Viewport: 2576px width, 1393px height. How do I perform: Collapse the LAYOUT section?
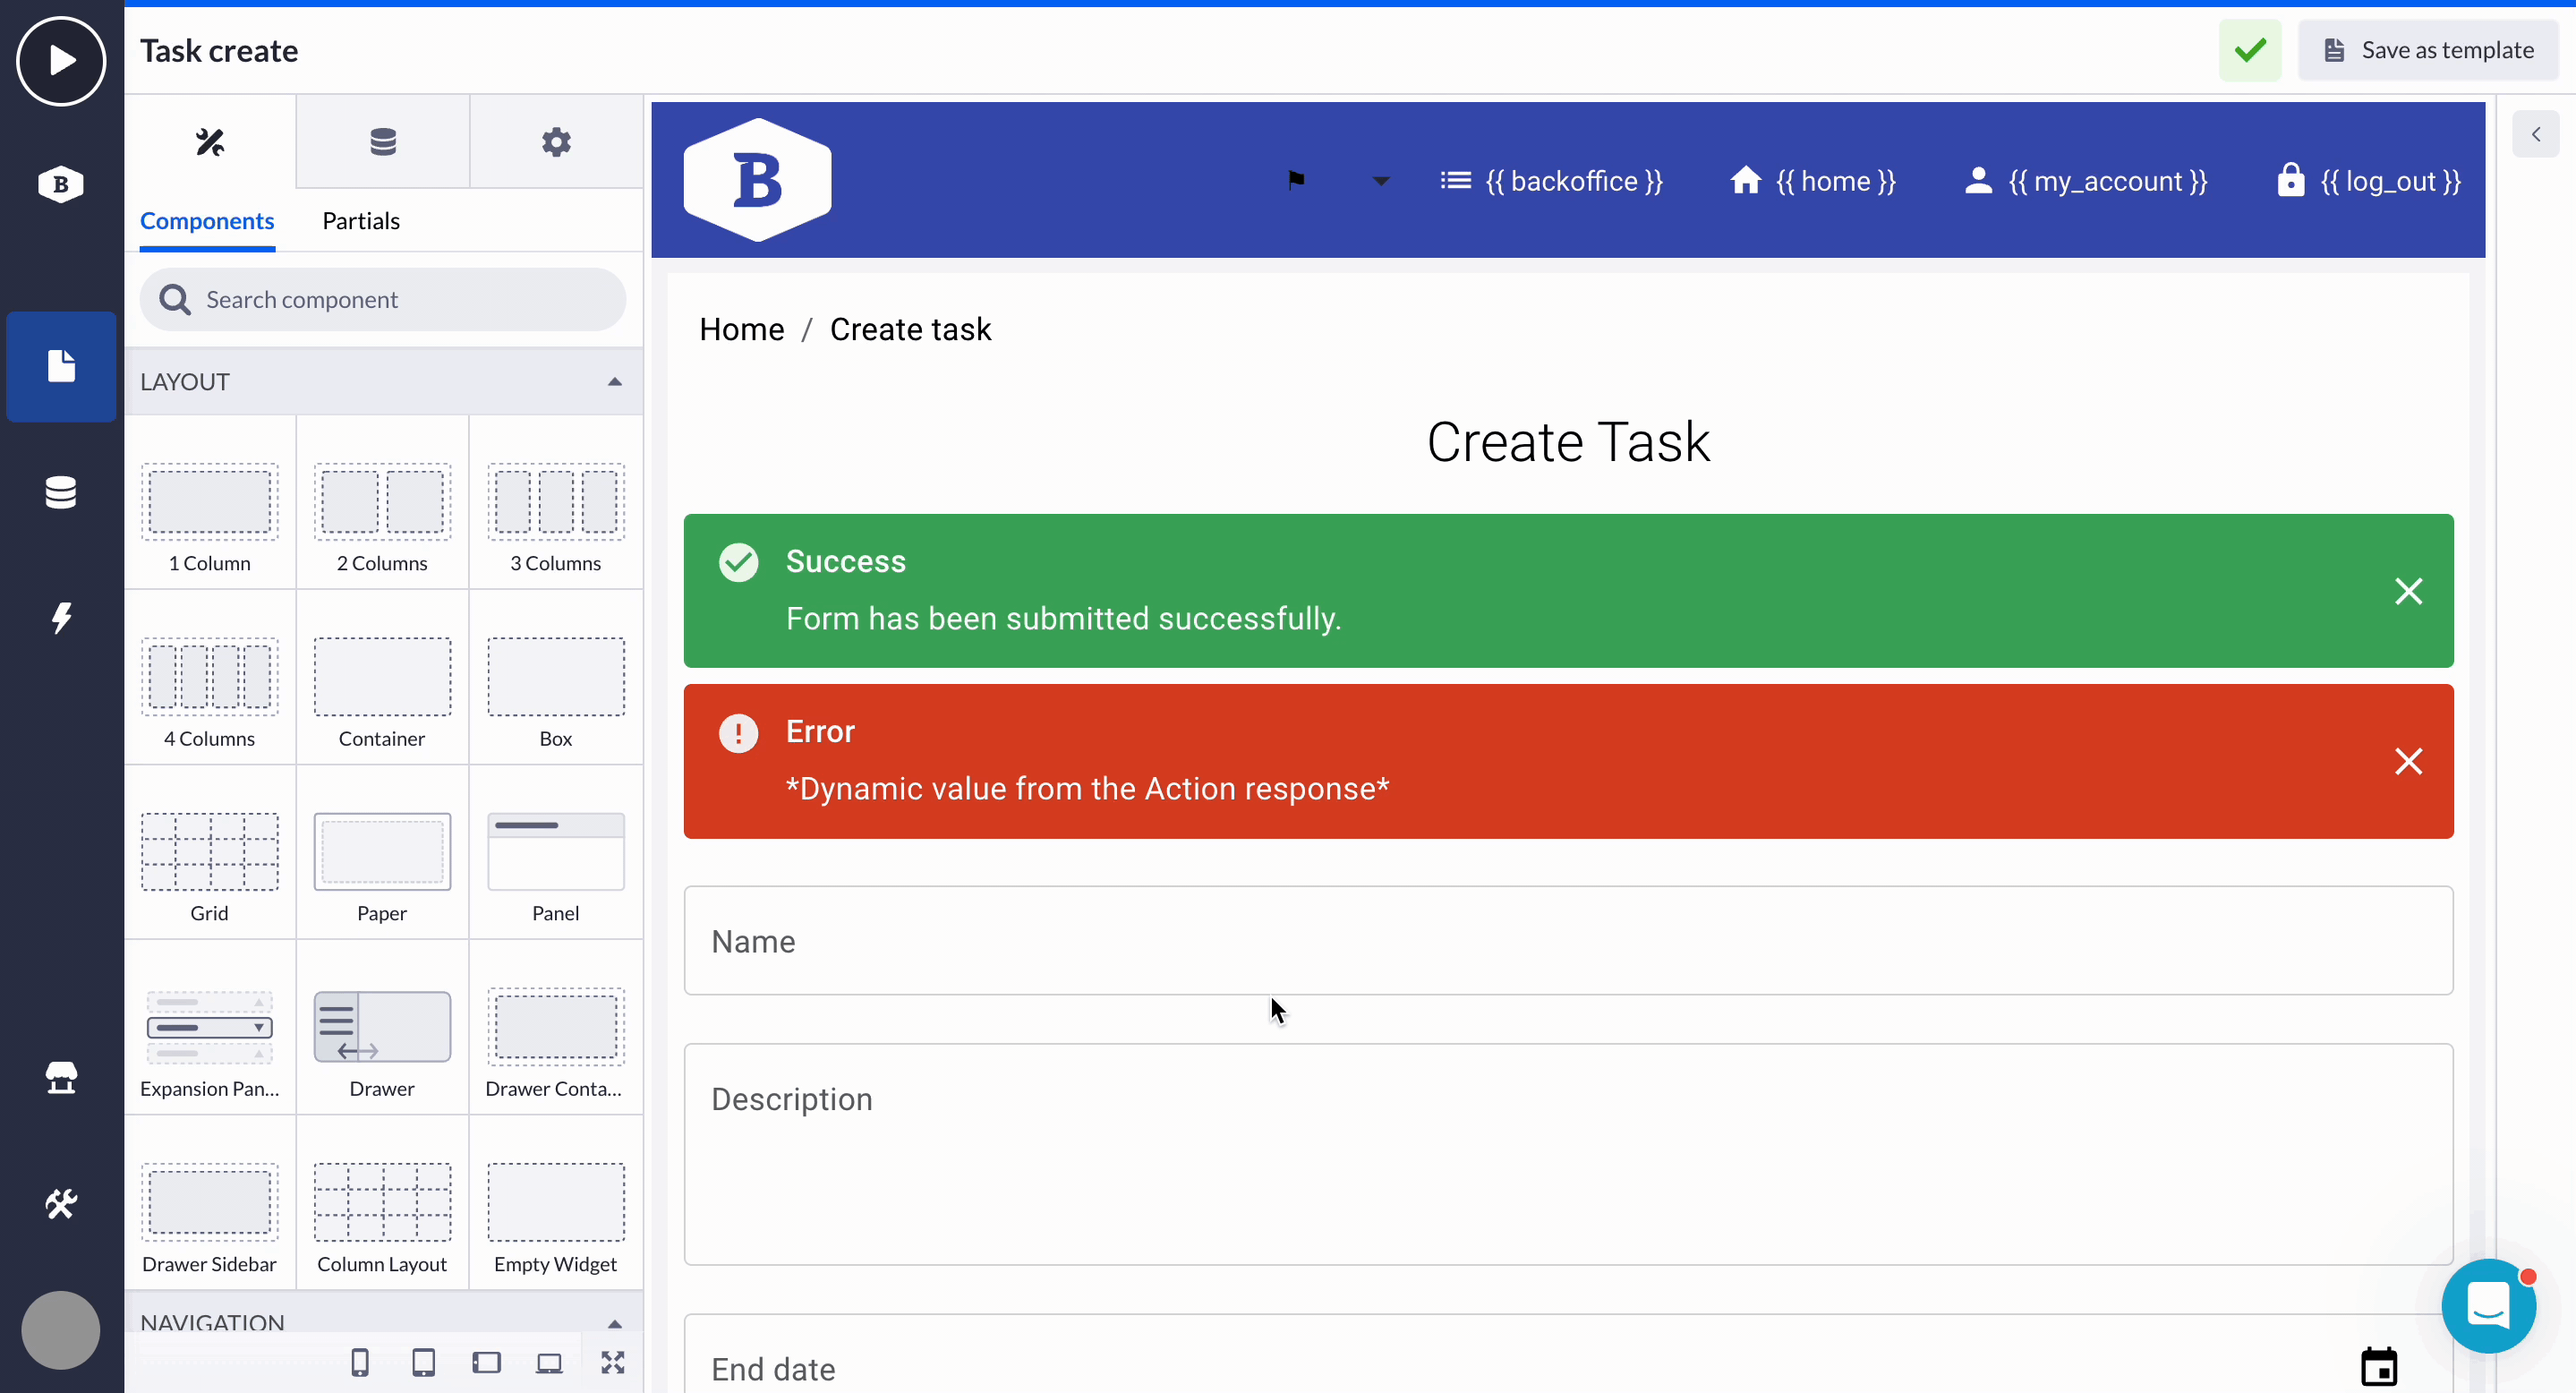tap(614, 382)
